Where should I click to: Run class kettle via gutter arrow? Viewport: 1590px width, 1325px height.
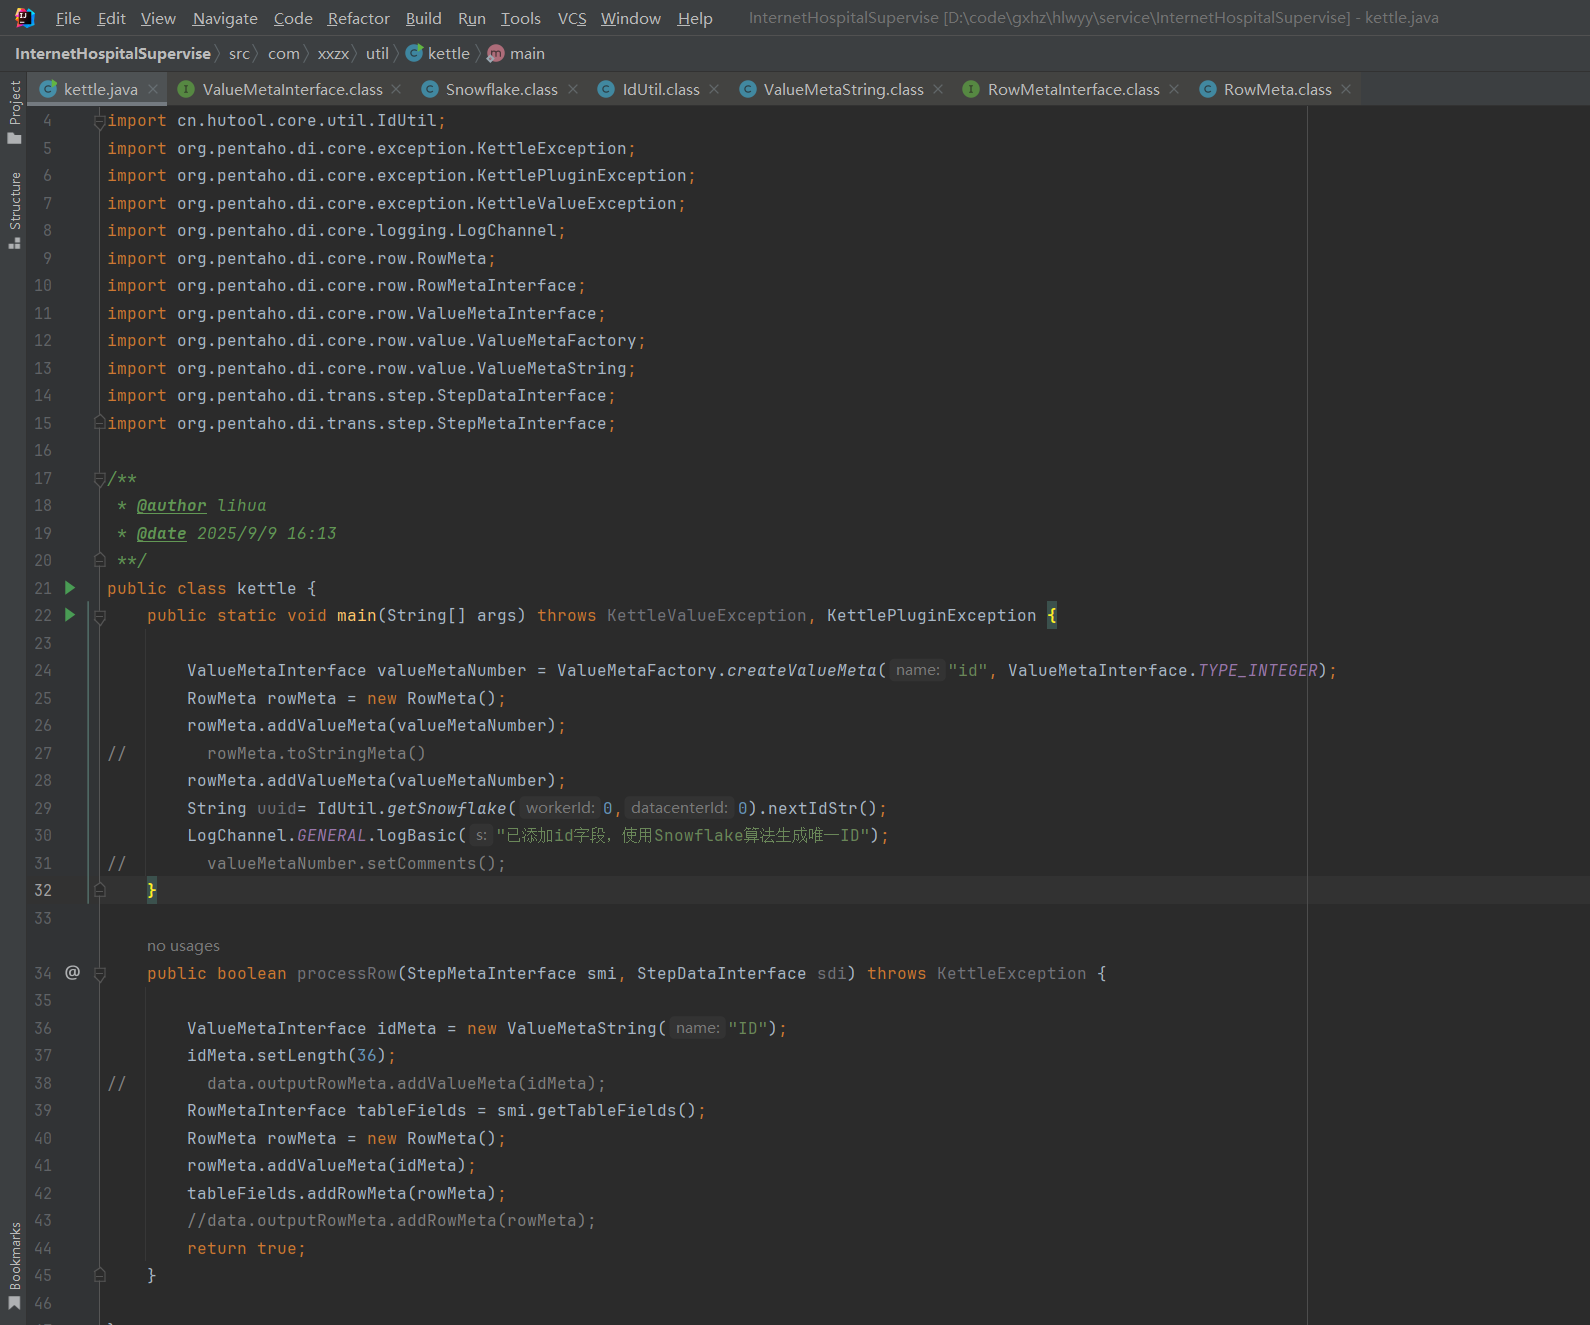70,588
